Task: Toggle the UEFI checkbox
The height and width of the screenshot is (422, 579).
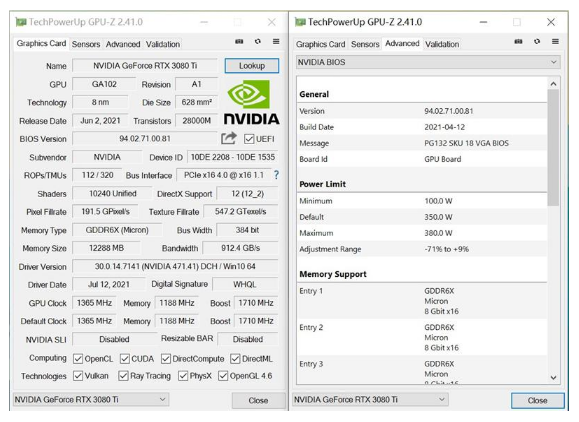Action: pos(249,139)
